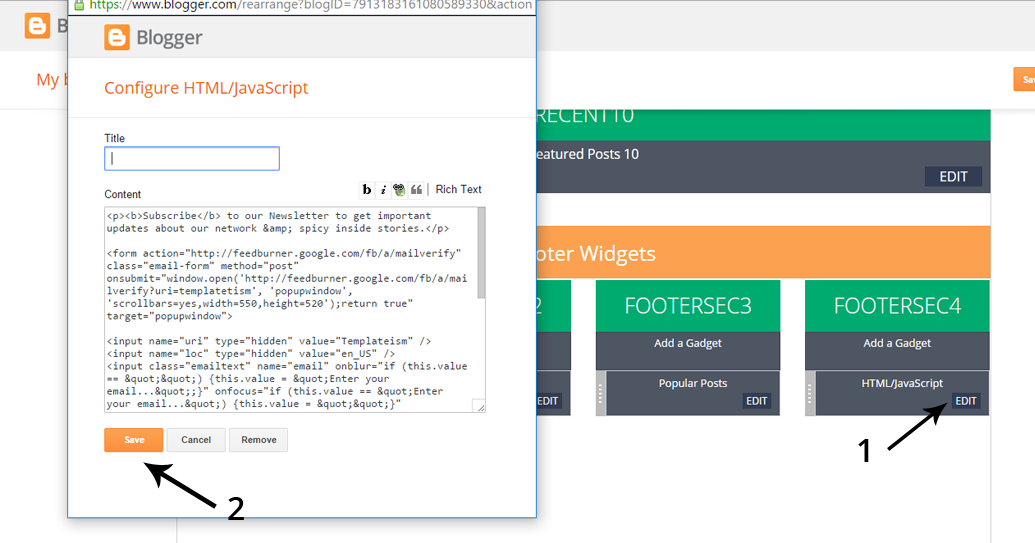Click the Popular Posts gadget title
Viewport: 1035px width, 543px height.
692,383
